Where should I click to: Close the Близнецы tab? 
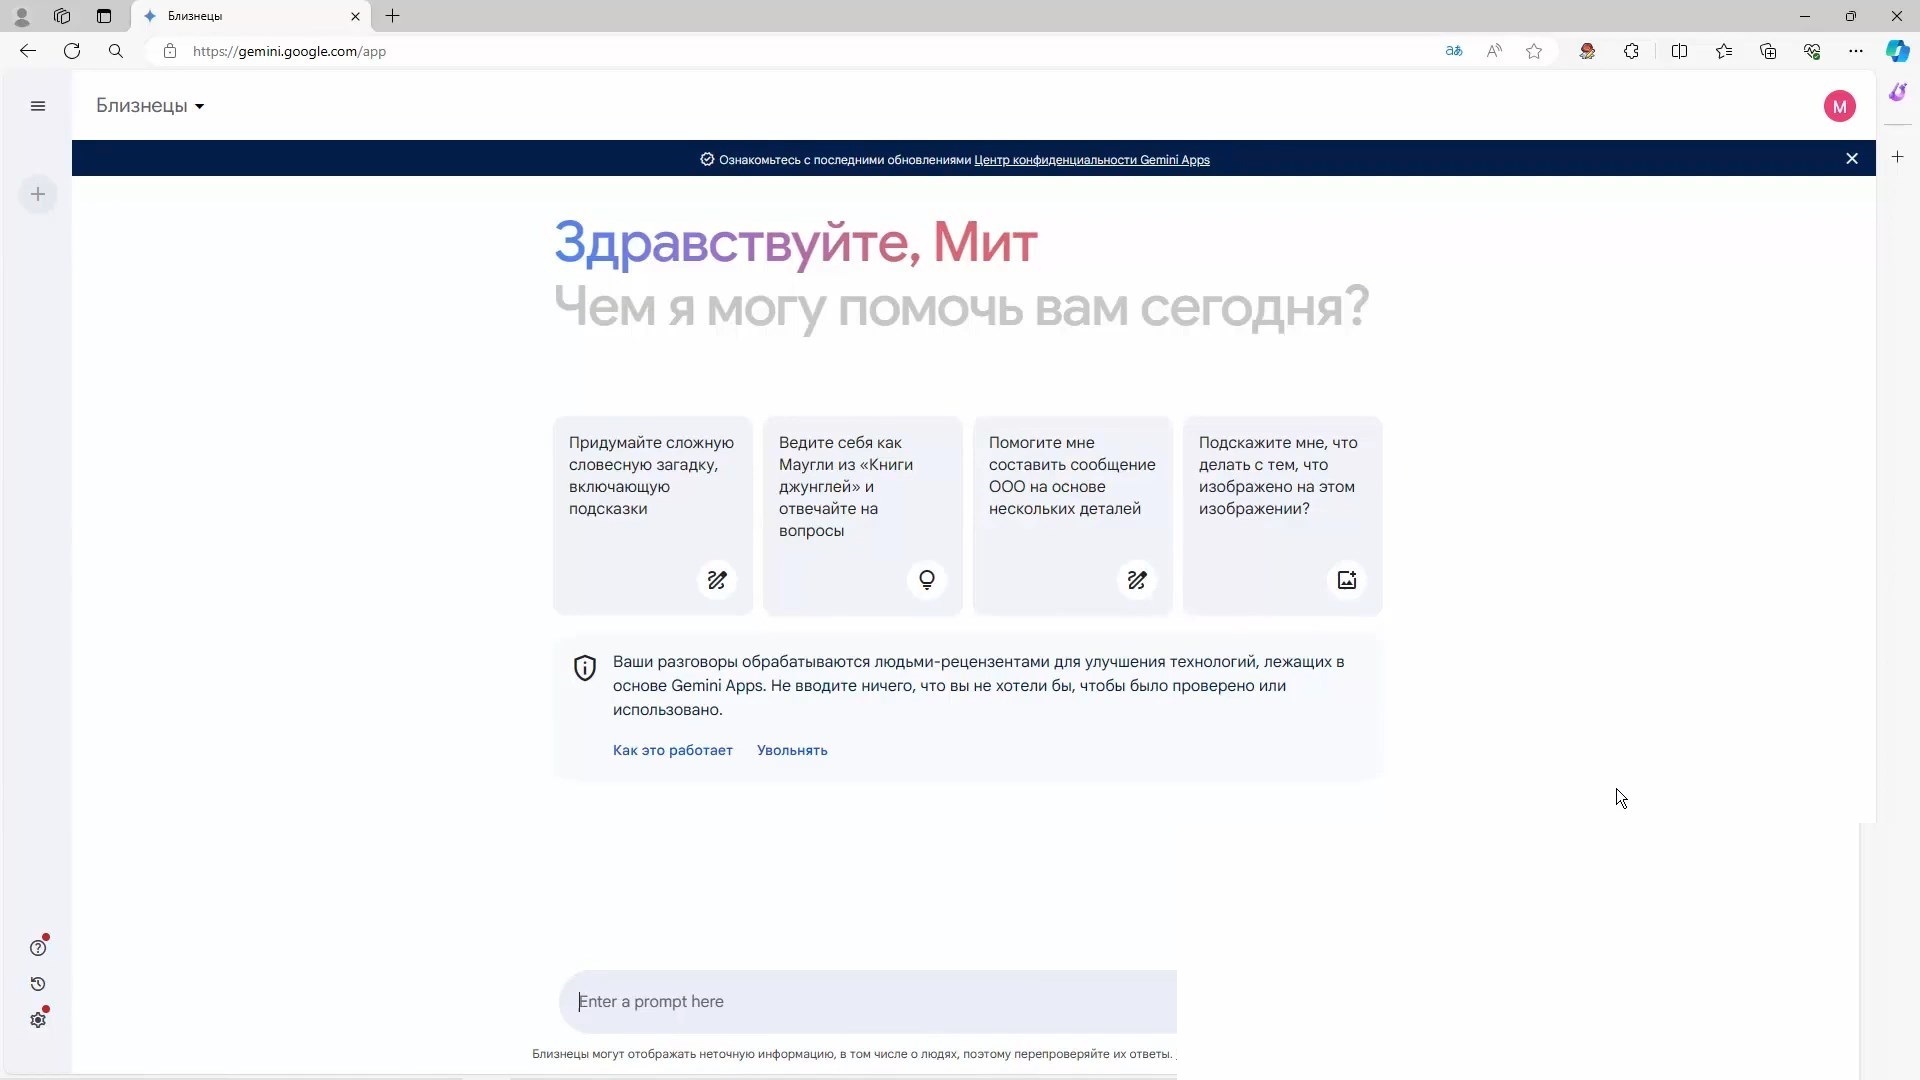tap(355, 16)
